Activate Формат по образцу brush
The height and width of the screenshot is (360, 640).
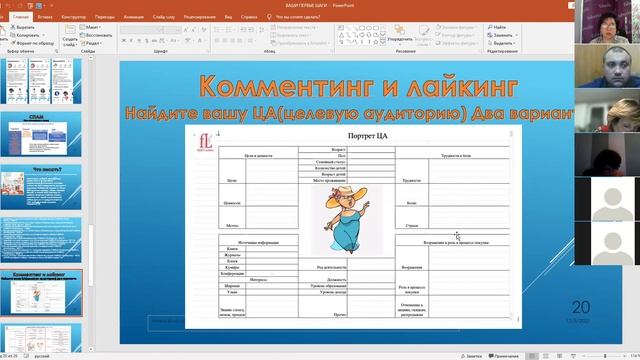coord(32,43)
